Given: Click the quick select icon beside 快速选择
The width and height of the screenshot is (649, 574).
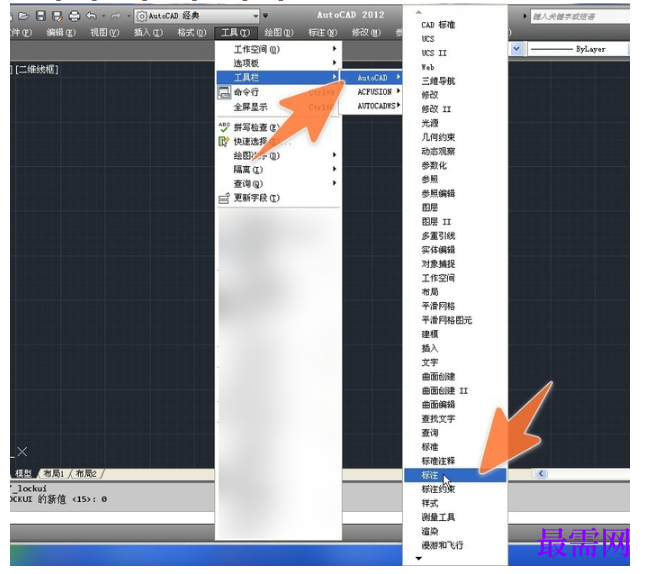Looking at the screenshot, I should pyautogui.click(x=224, y=142).
